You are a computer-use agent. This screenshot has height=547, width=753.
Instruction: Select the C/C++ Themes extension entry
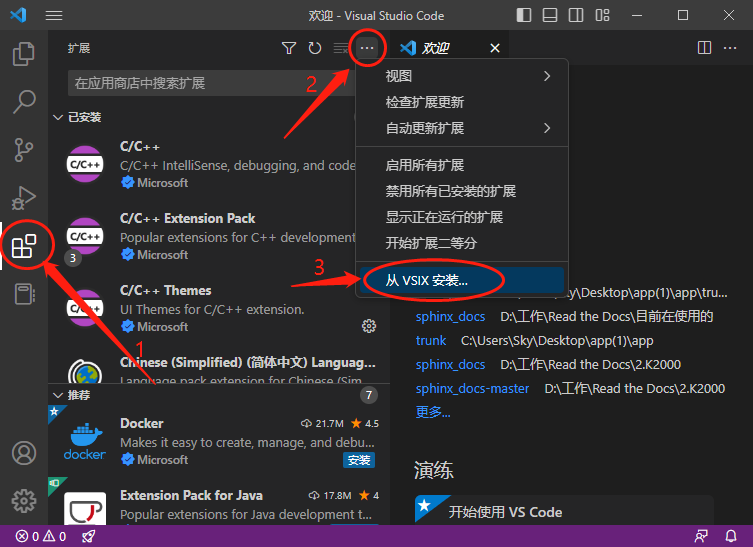(x=219, y=309)
